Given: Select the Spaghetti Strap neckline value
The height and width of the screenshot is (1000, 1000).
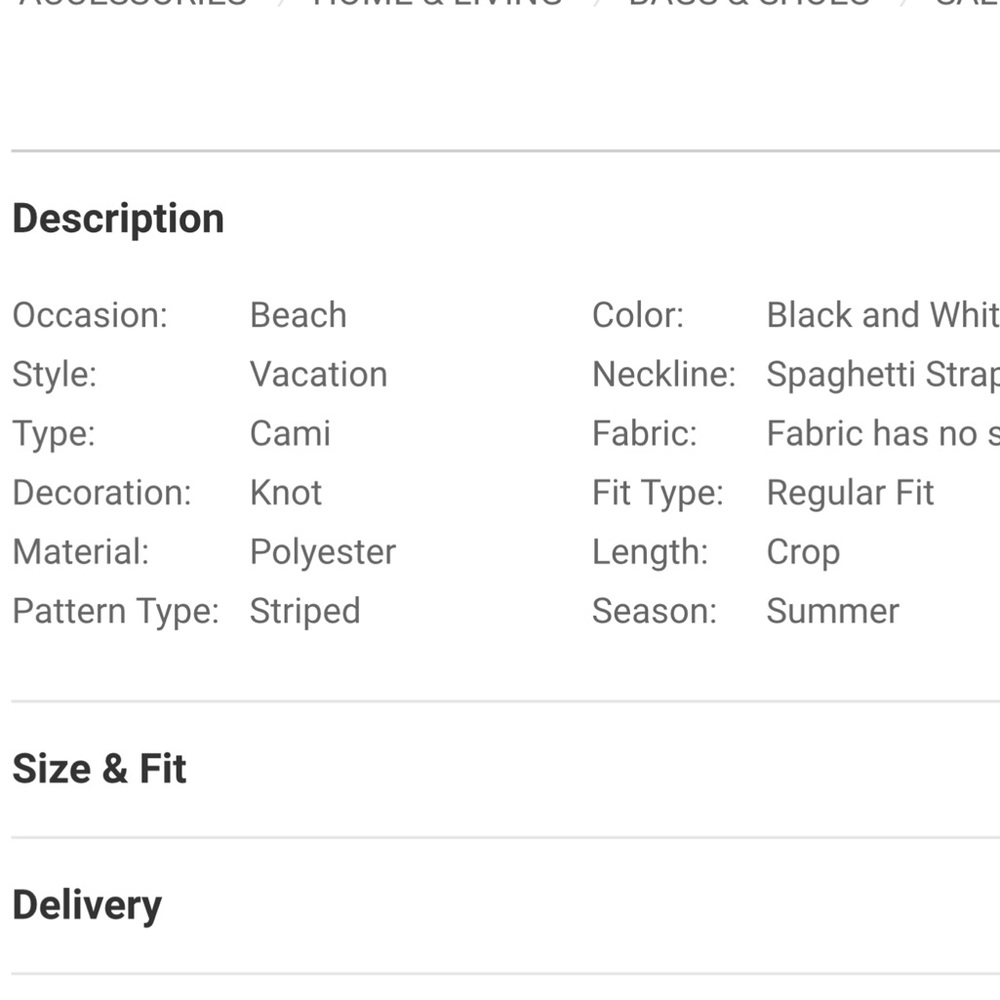Looking at the screenshot, I should click(x=882, y=374).
